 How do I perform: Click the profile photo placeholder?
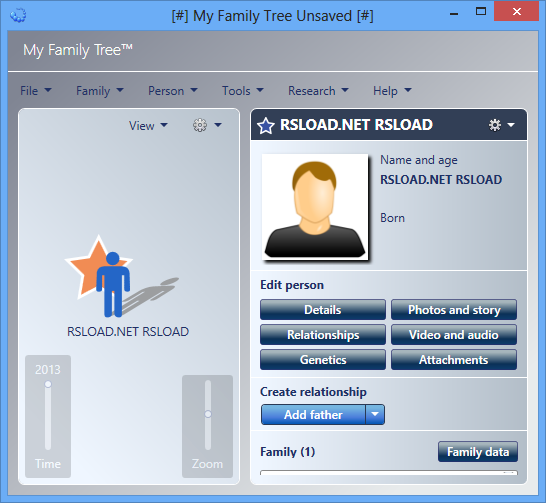tap(315, 207)
